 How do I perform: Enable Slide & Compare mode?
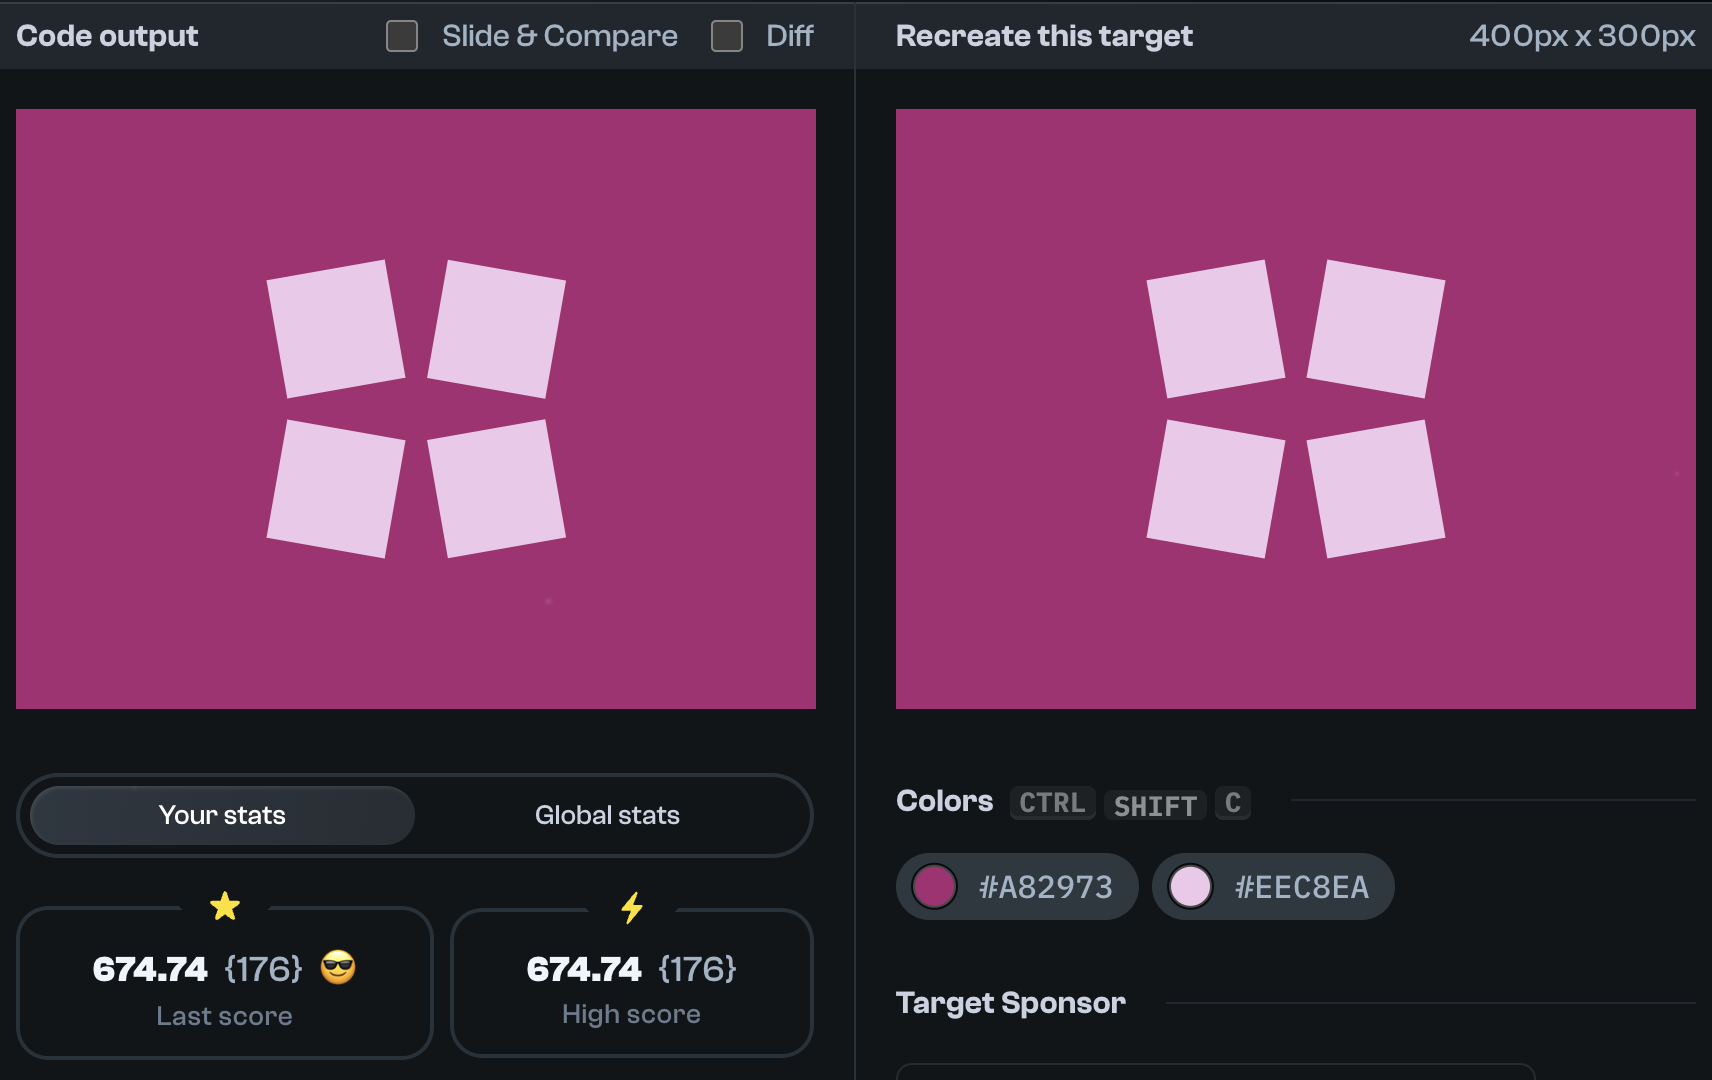[x=401, y=36]
